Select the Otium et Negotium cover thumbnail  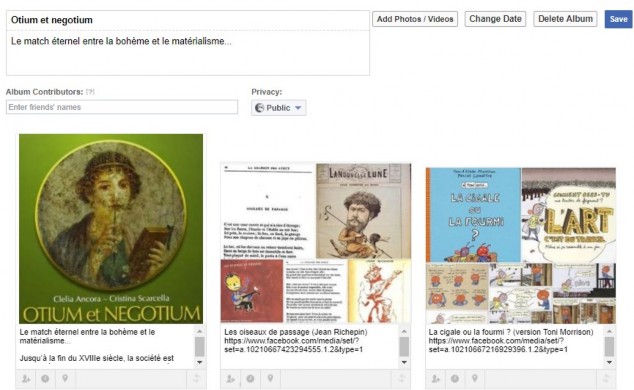[x=111, y=229]
